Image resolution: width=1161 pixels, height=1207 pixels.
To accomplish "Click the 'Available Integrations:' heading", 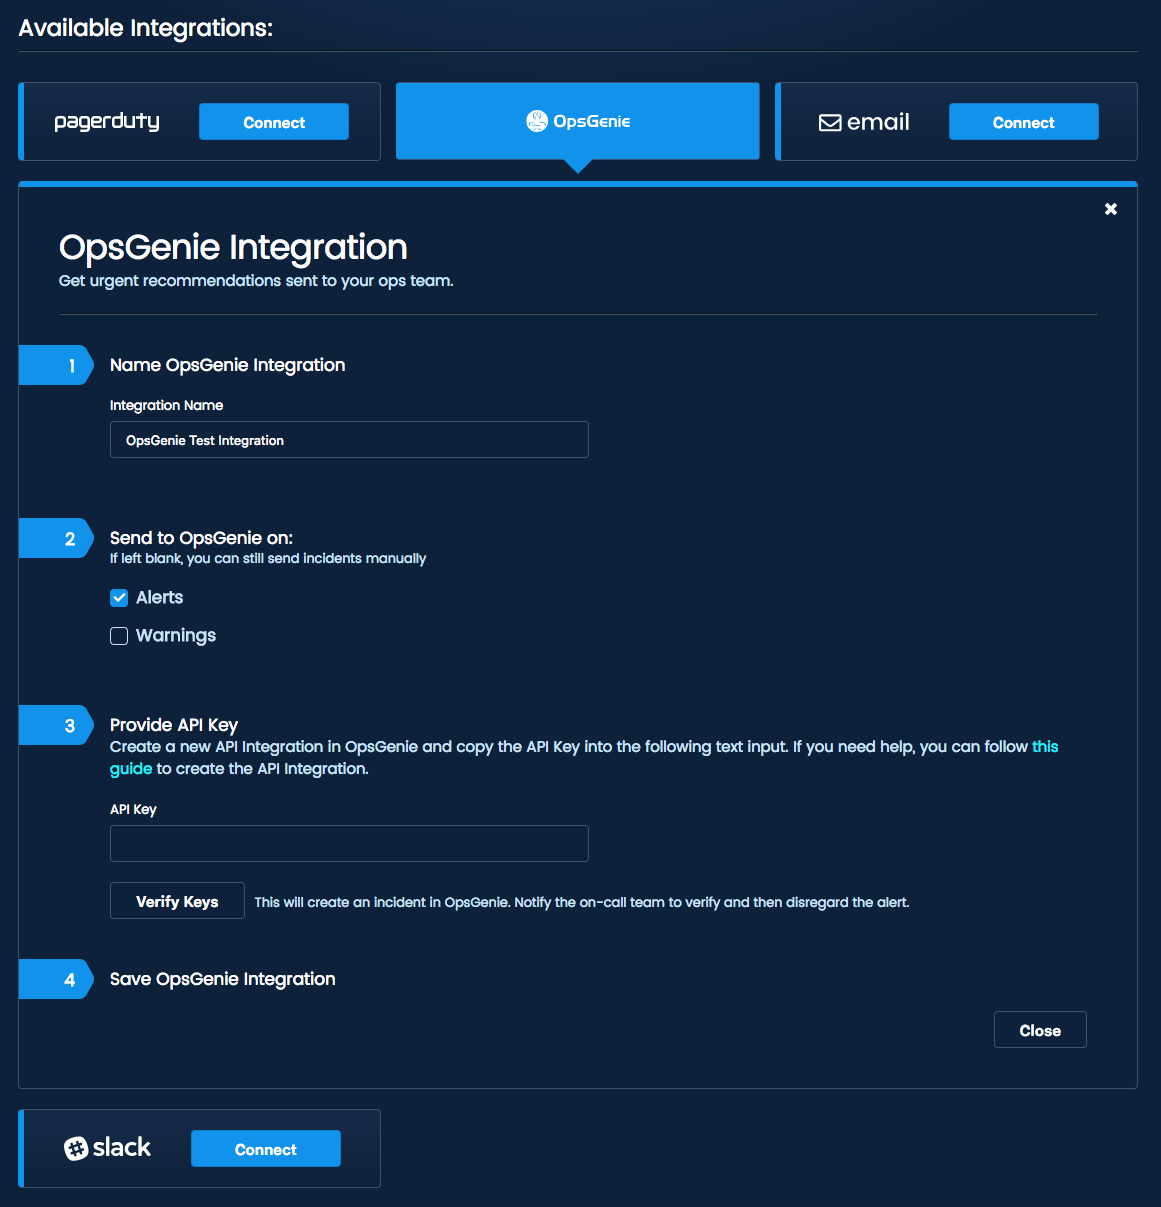I will coord(146,28).
